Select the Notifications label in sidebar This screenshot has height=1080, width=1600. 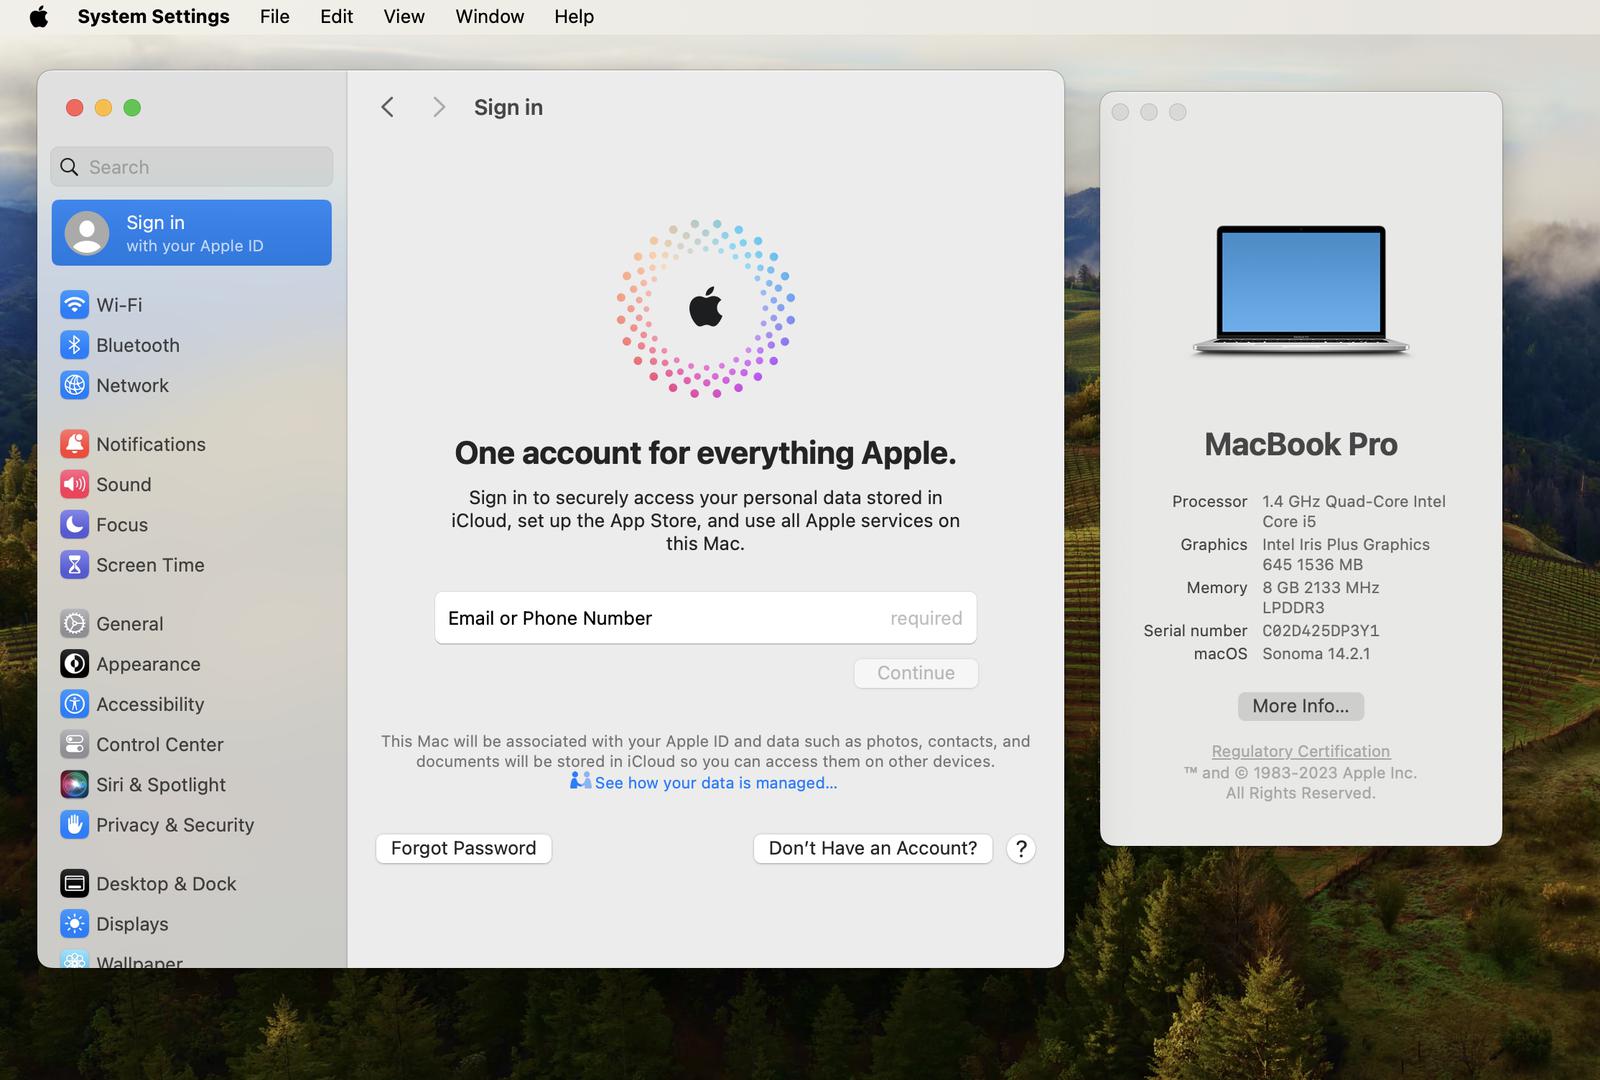click(x=151, y=444)
